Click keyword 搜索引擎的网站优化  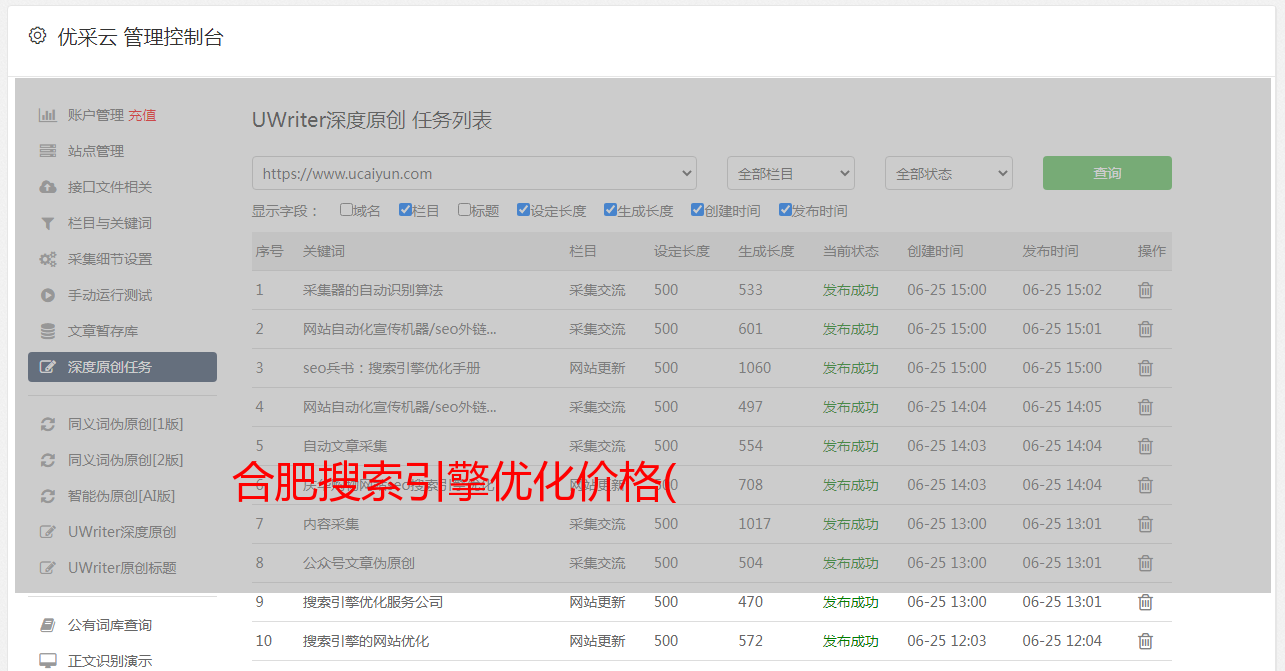366,641
